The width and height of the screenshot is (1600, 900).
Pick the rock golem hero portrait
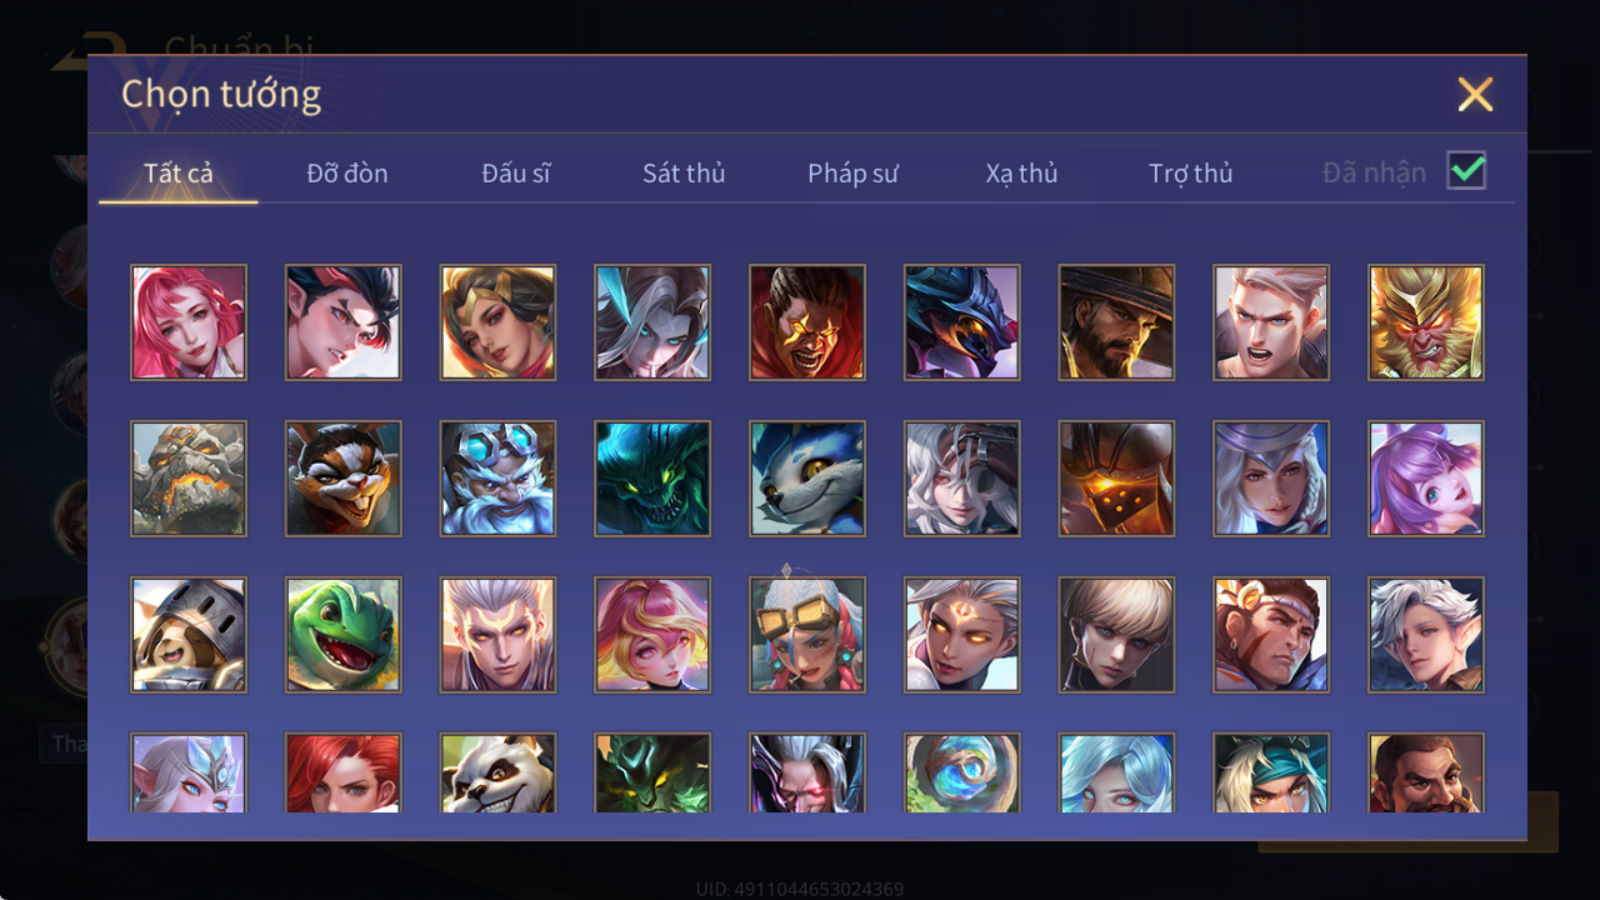click(x=188, y=478)
